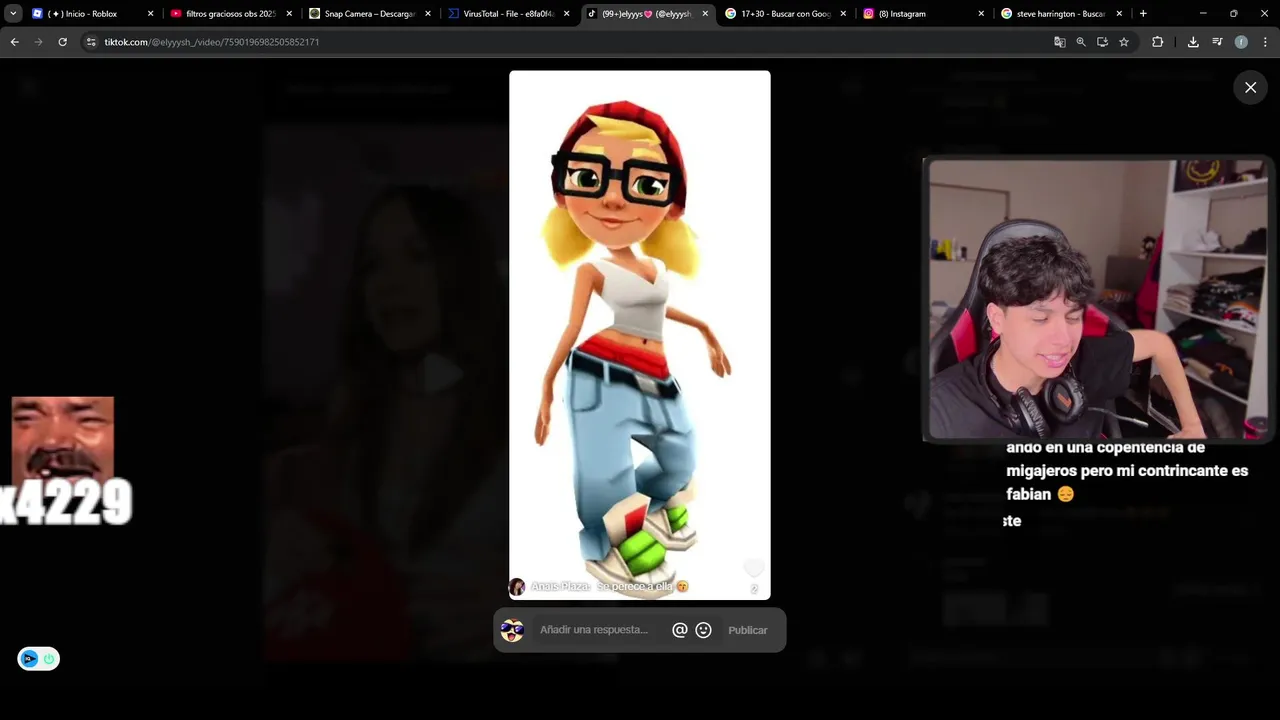
Task: Close the 17+30 Google search tab
Action: click(x=844, y=14)
